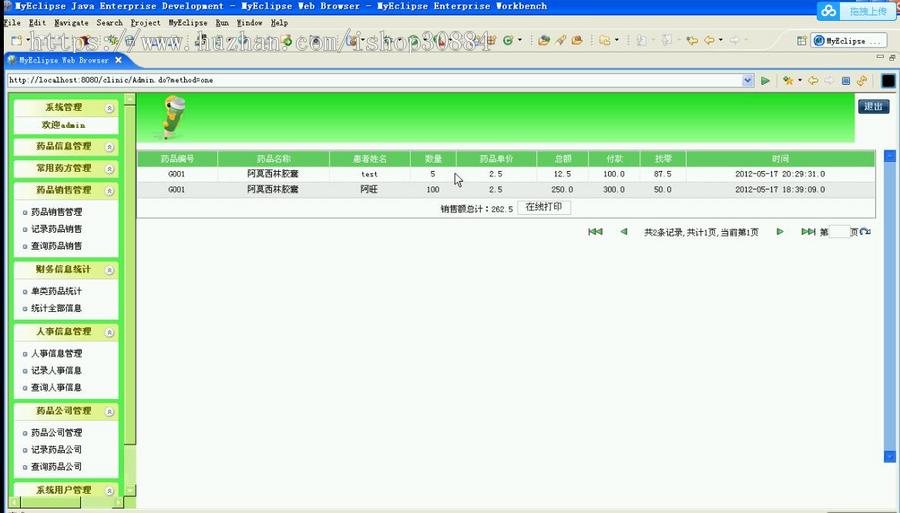Viewport: 900px width, 513px height.
Task: Expand the 系统用户管理 section chevron
Action: 109,491
